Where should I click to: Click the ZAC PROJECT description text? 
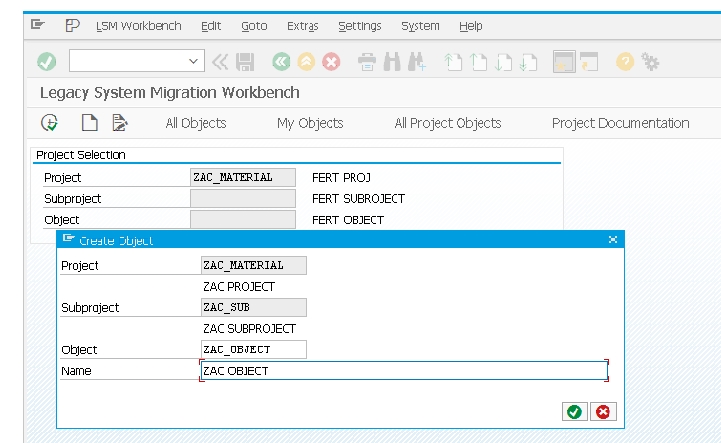239,287
